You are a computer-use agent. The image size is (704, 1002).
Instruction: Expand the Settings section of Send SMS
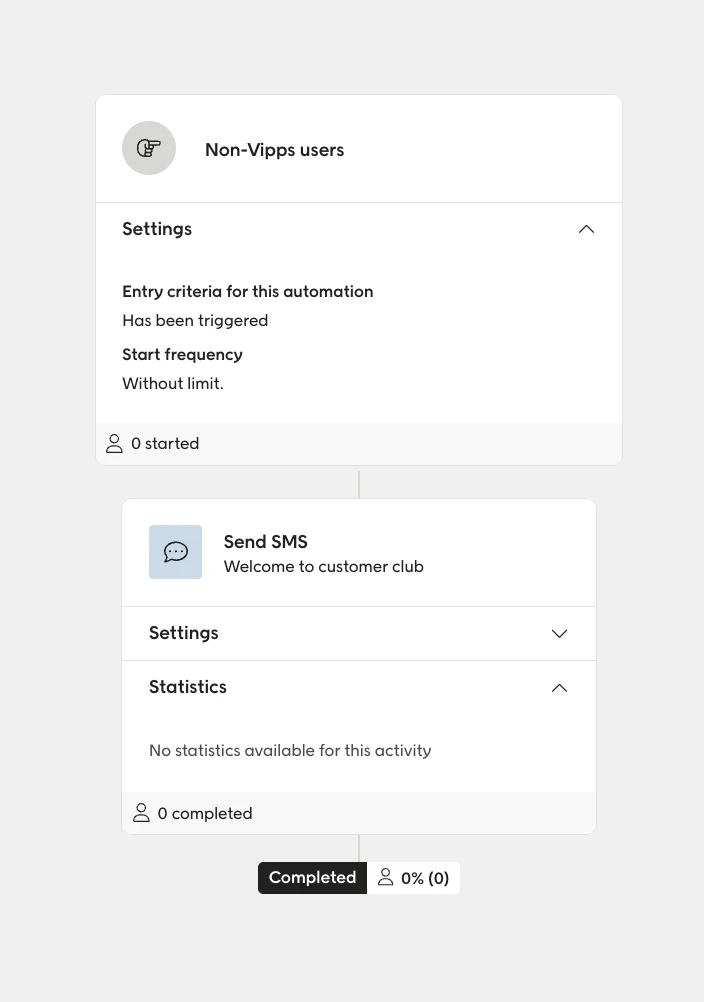[559, 633]
